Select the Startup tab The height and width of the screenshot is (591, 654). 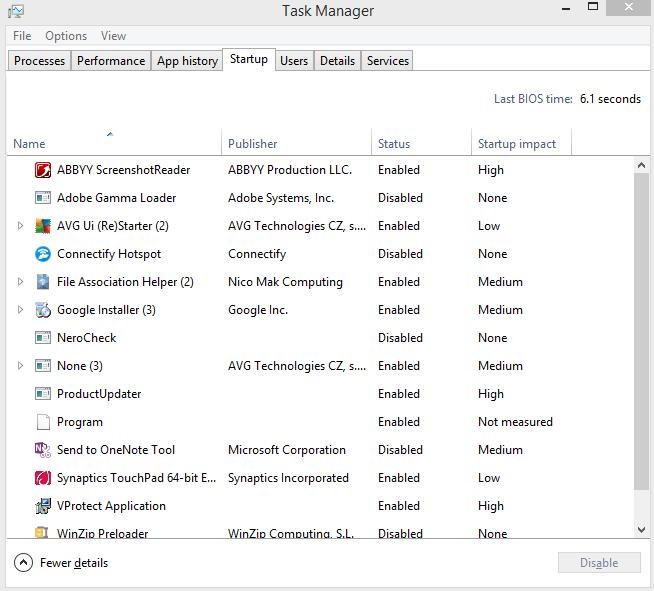click(x=249, y=60)
